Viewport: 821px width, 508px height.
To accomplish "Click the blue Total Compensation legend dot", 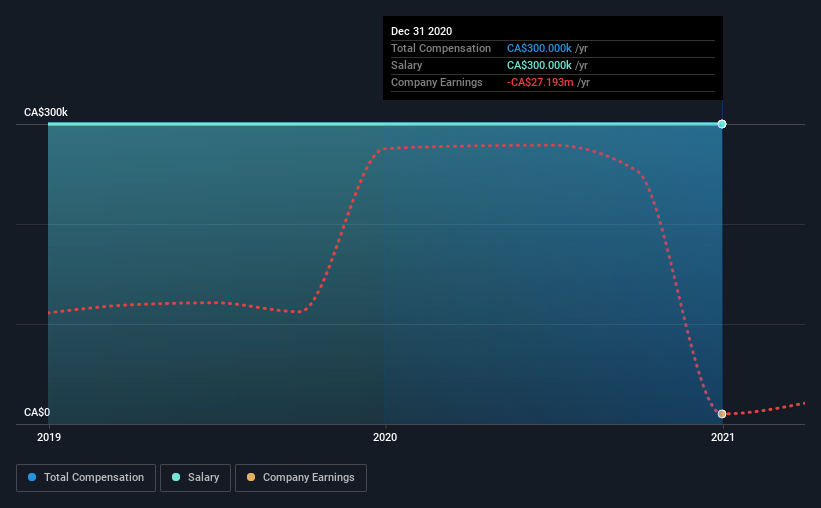I will click(32, 477).
